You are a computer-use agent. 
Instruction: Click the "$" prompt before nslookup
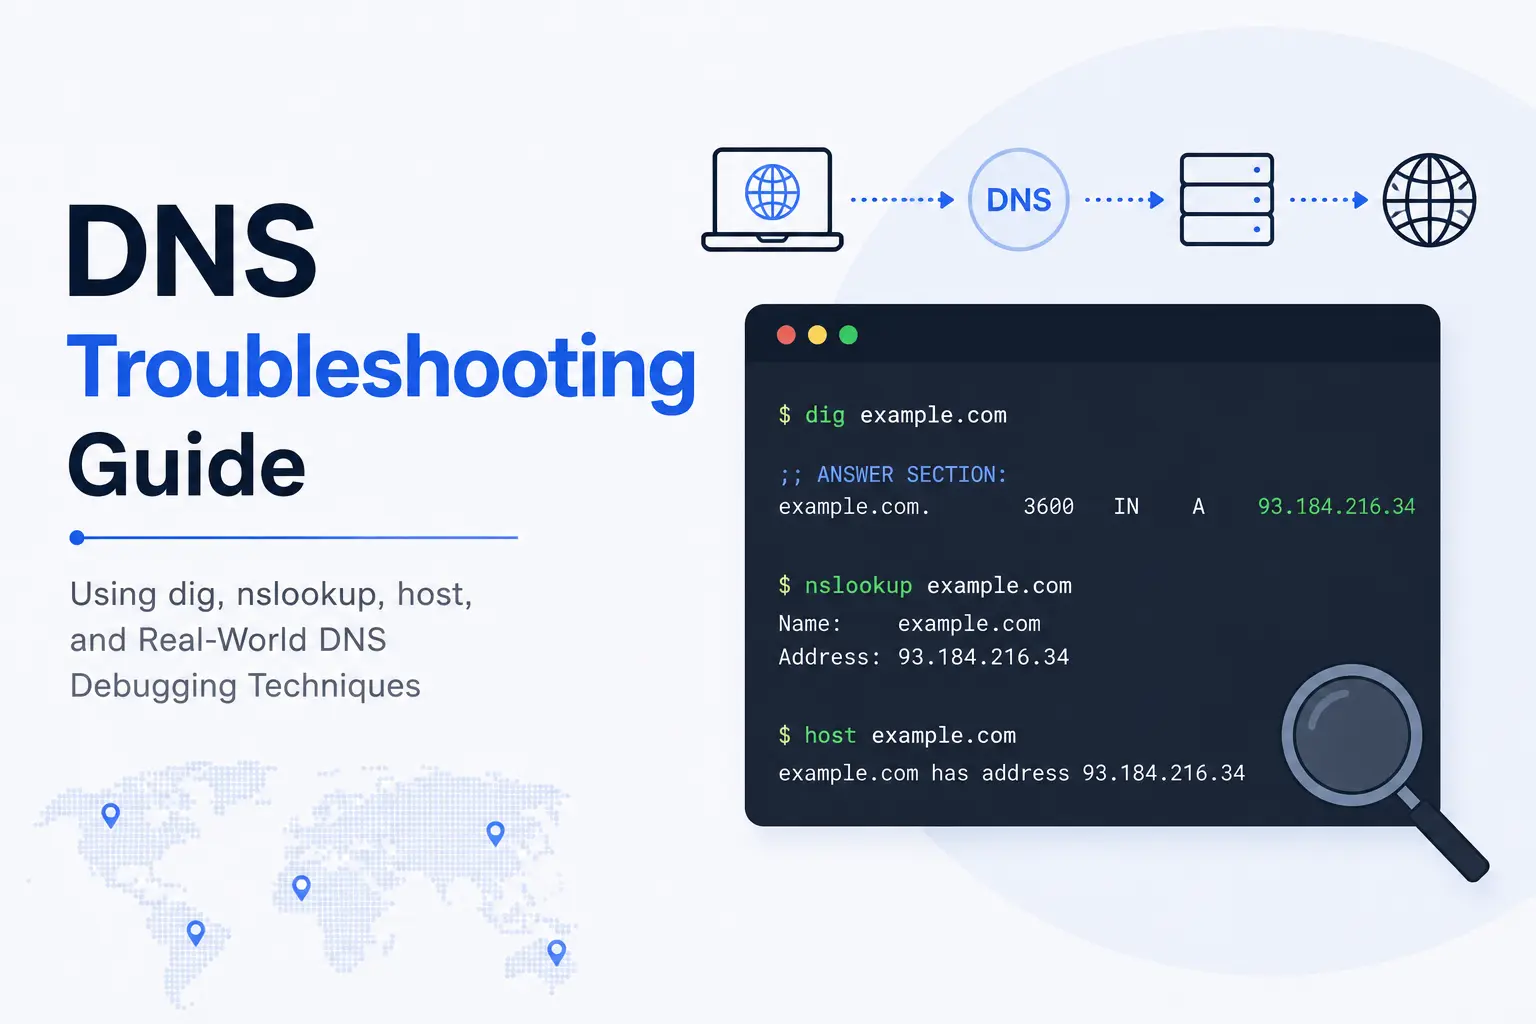(x=785, y=586)
